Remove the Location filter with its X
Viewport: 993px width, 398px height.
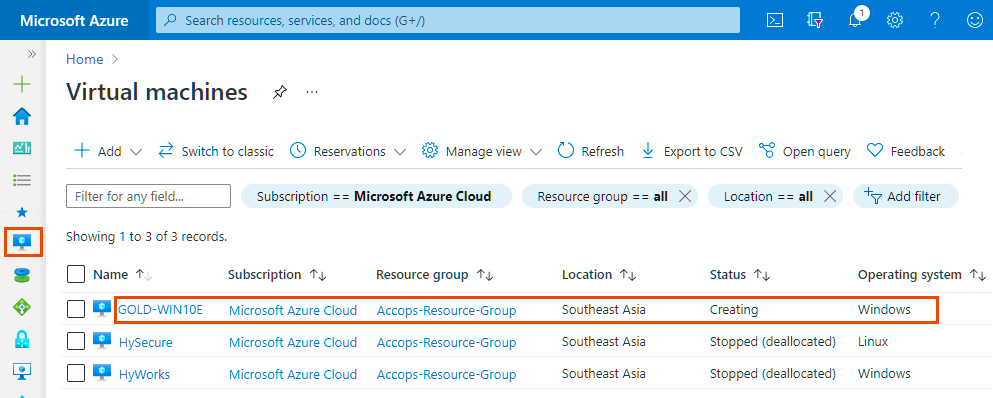click(830, 196)
